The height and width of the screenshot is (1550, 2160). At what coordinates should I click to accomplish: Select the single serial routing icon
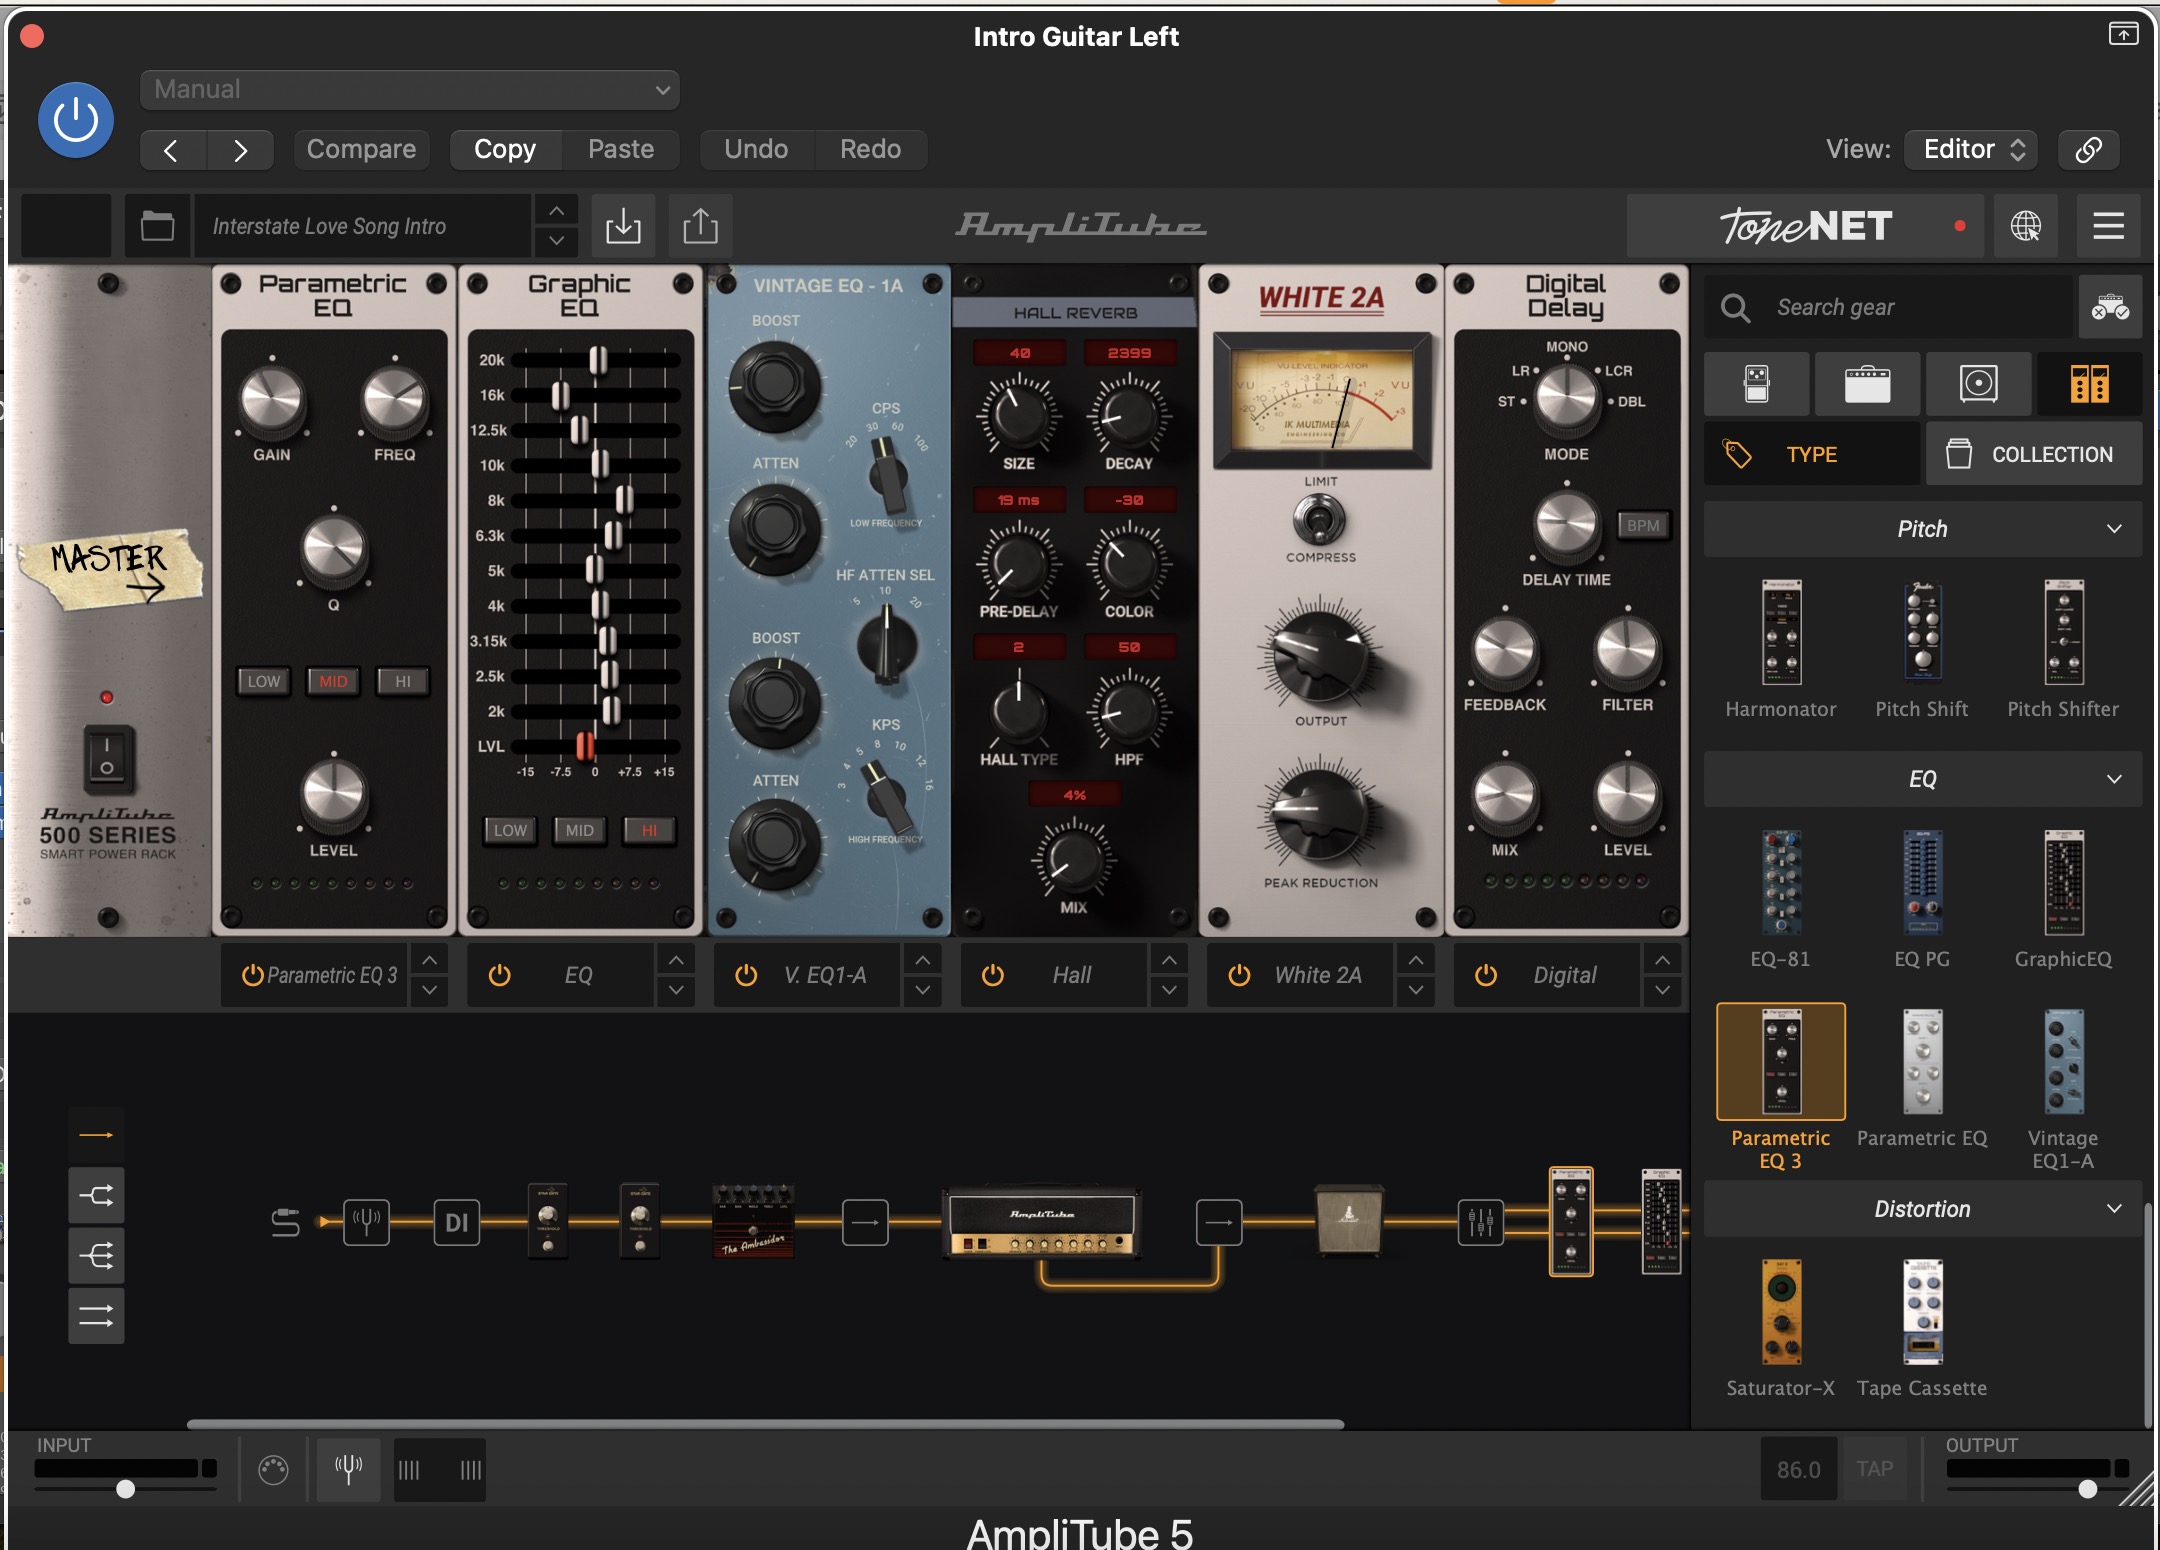click(96, 1135)
